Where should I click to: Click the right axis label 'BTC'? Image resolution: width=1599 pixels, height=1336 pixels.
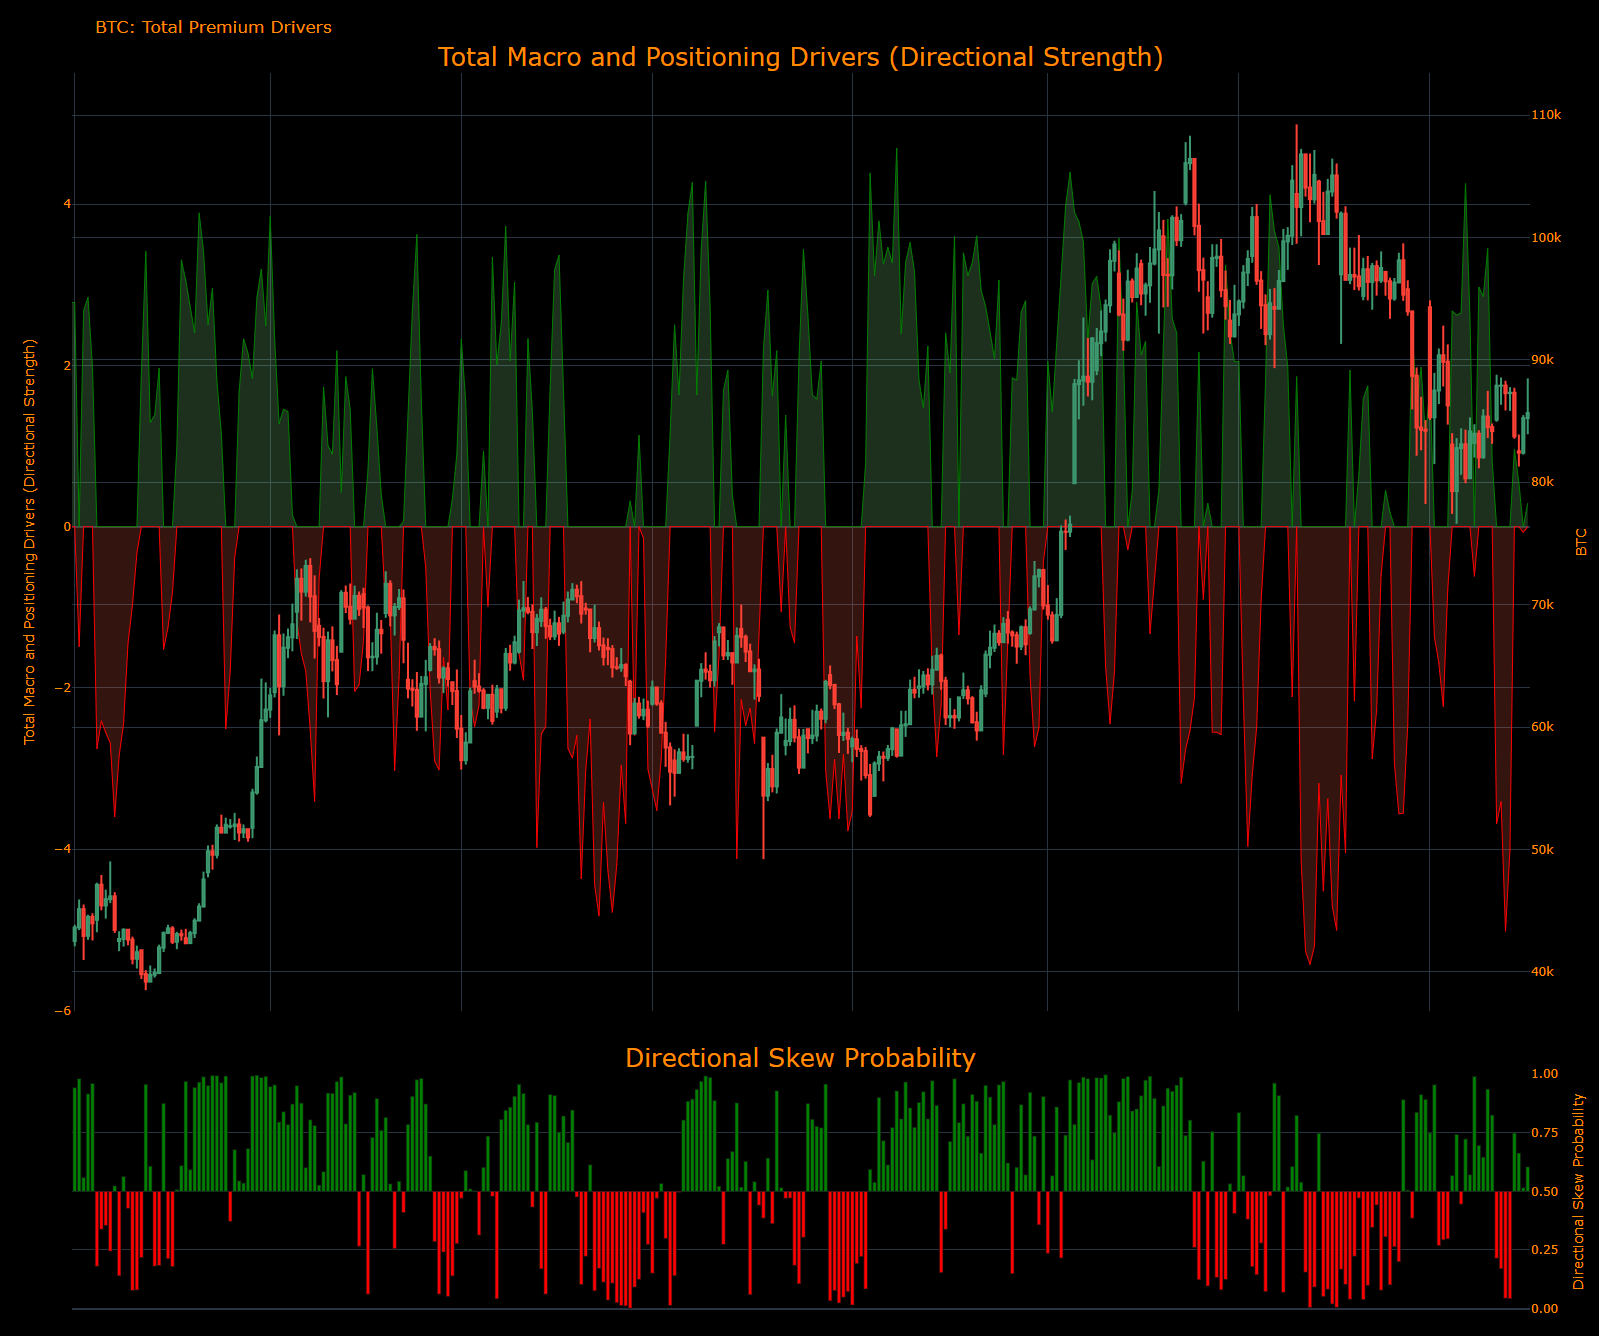(x=1581, y=542)
